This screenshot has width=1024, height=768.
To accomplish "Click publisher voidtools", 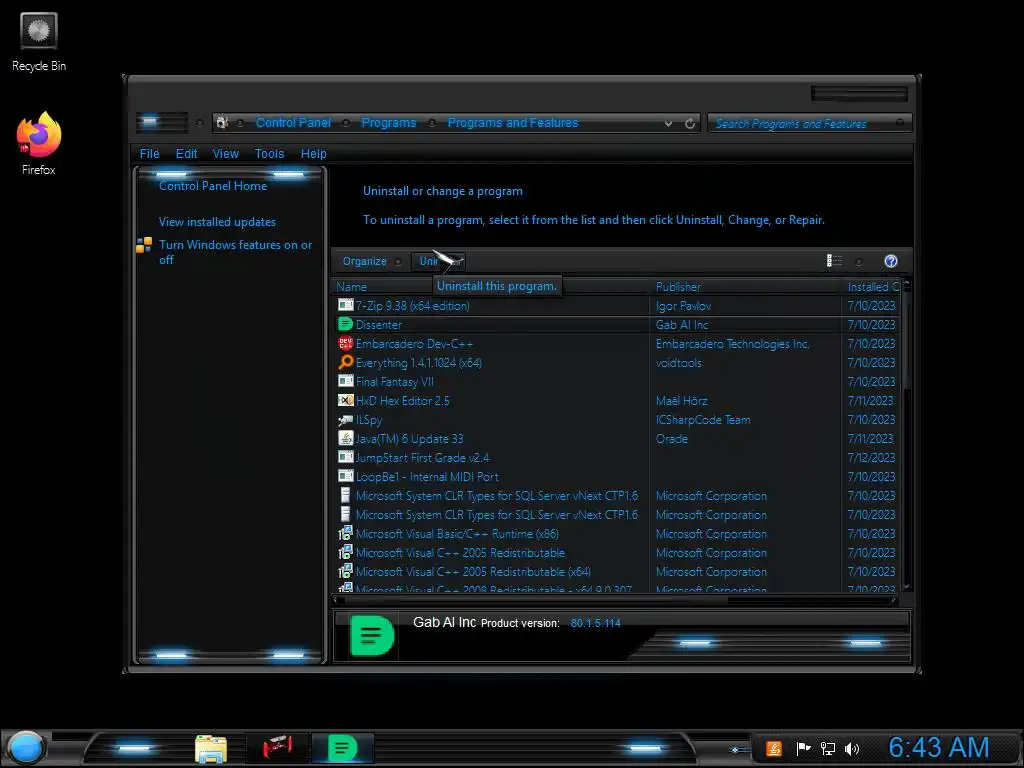I will [678, 362].
